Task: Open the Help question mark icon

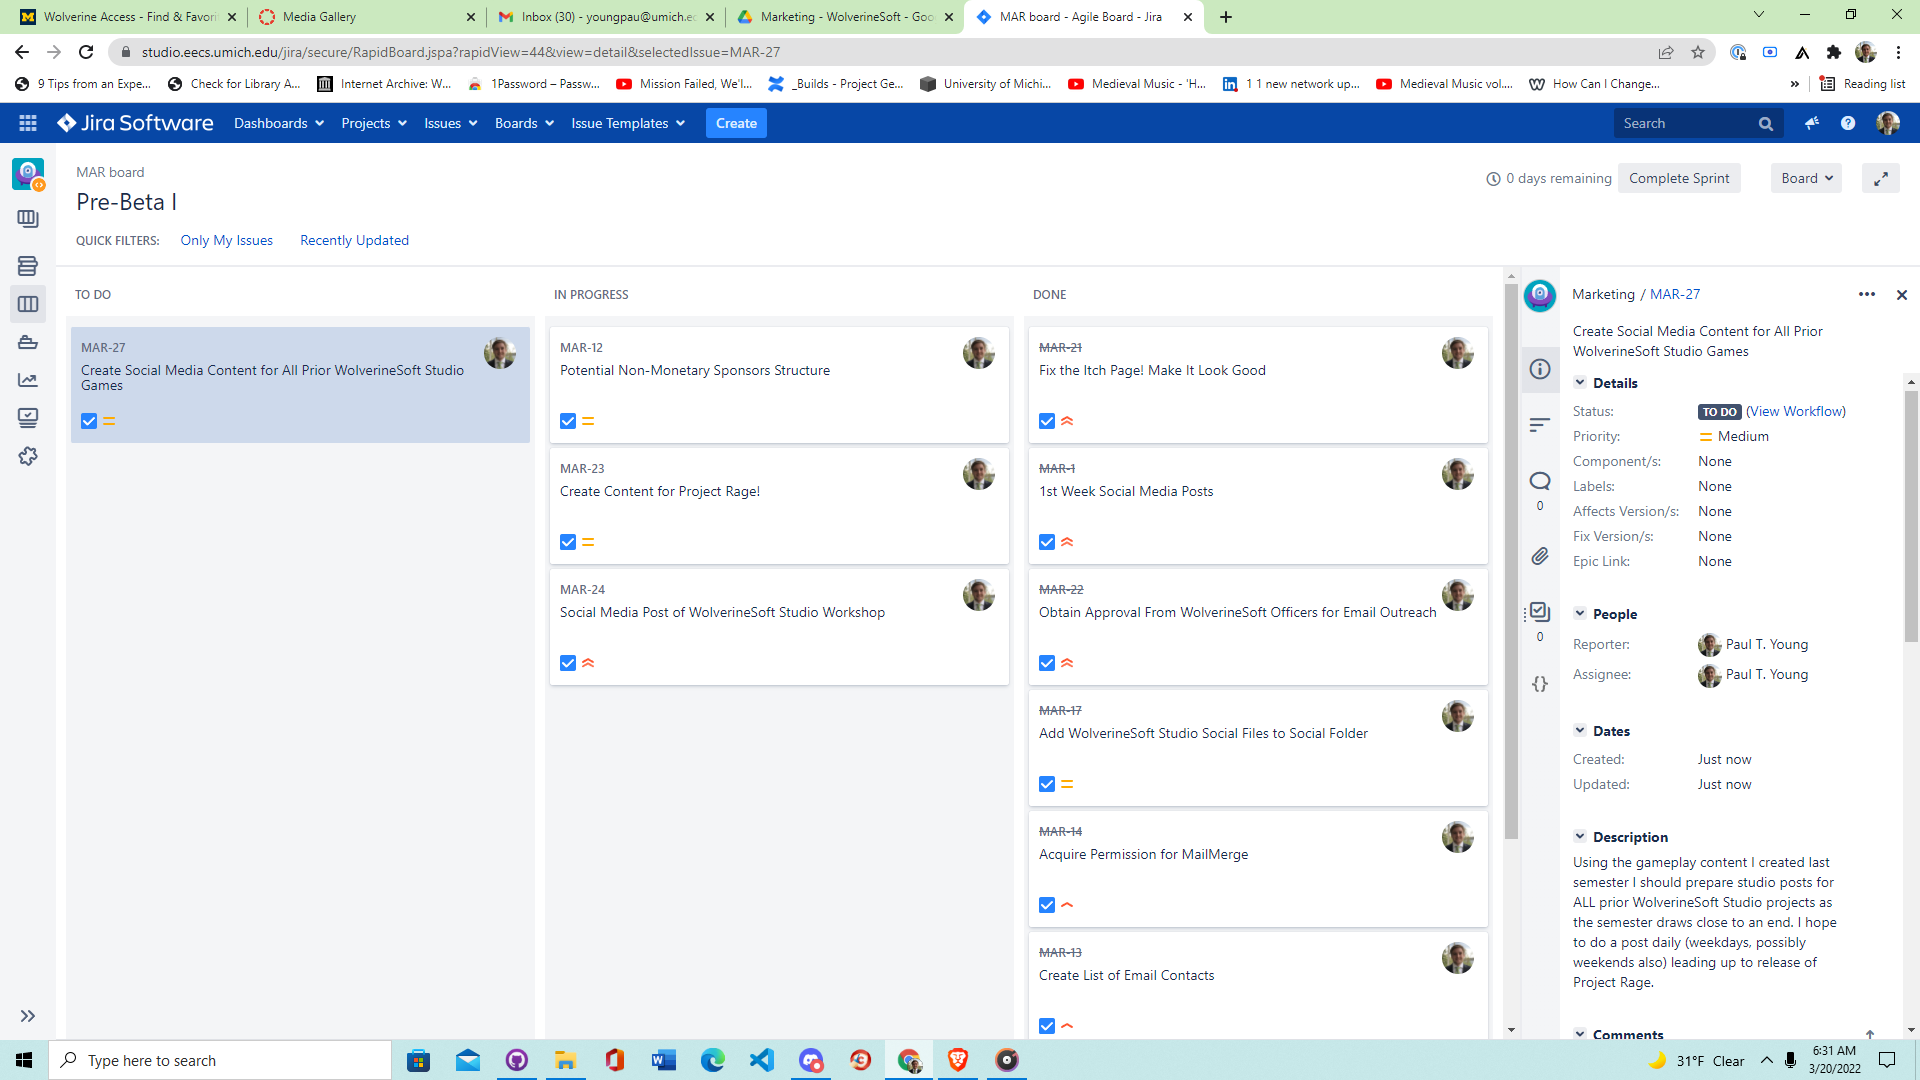Action: (x=1848, y=123)
